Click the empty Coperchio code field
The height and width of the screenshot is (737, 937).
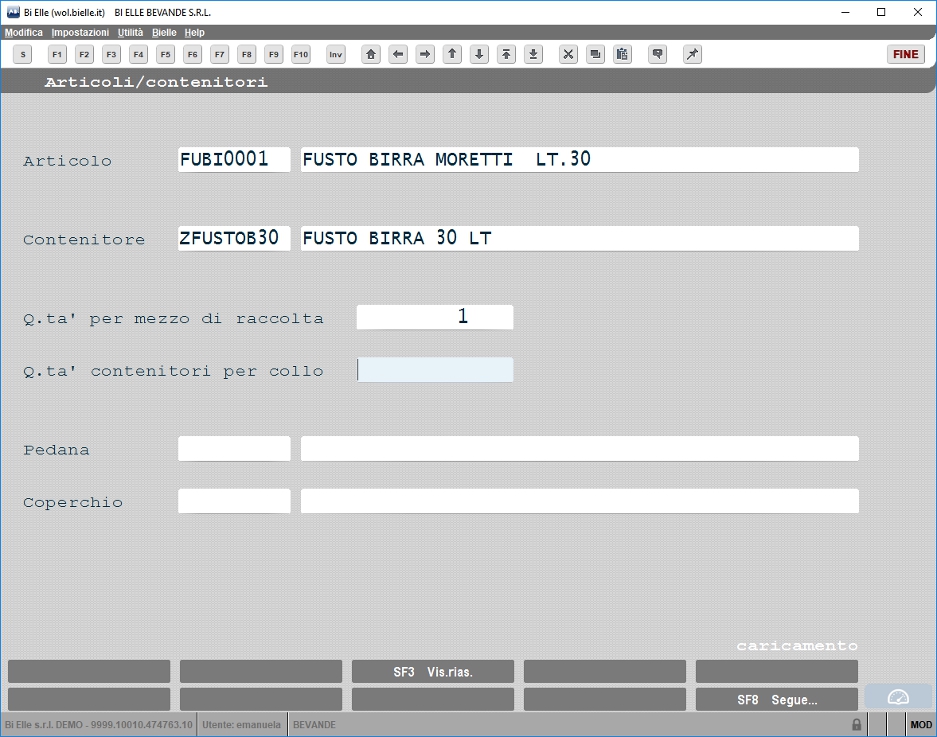coord(234,501)
